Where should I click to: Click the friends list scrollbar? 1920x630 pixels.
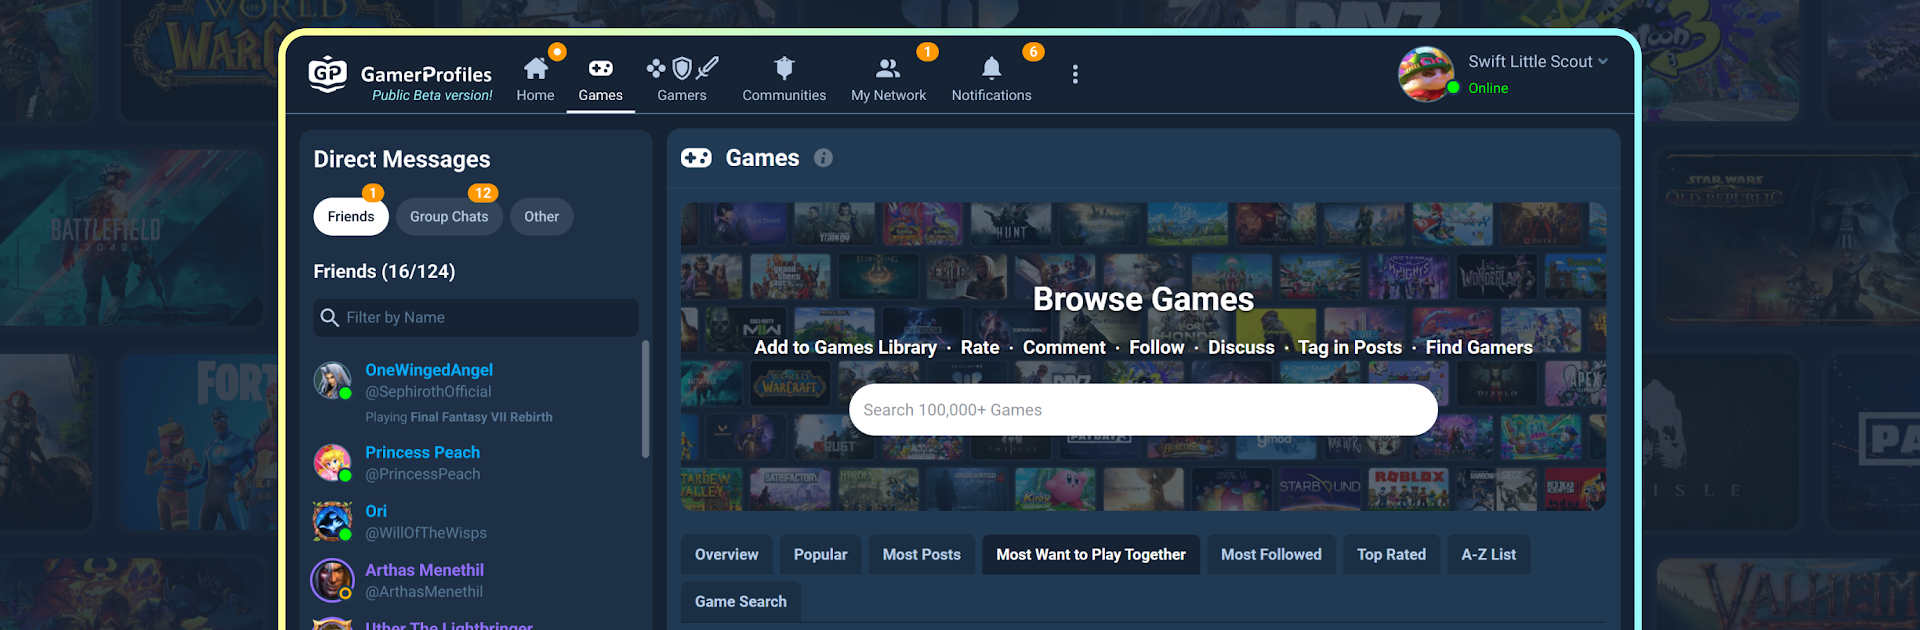[x=645, y=400]
